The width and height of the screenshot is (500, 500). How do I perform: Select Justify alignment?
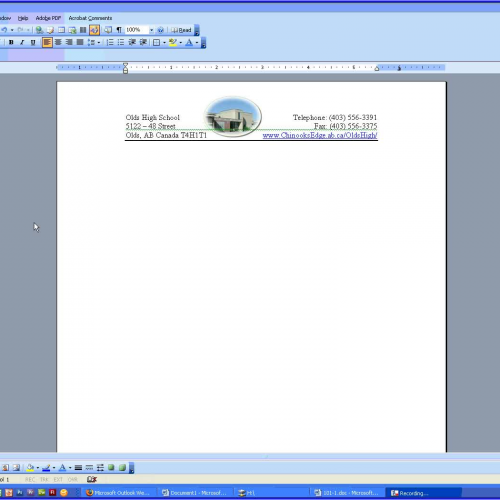pos(80,42)
